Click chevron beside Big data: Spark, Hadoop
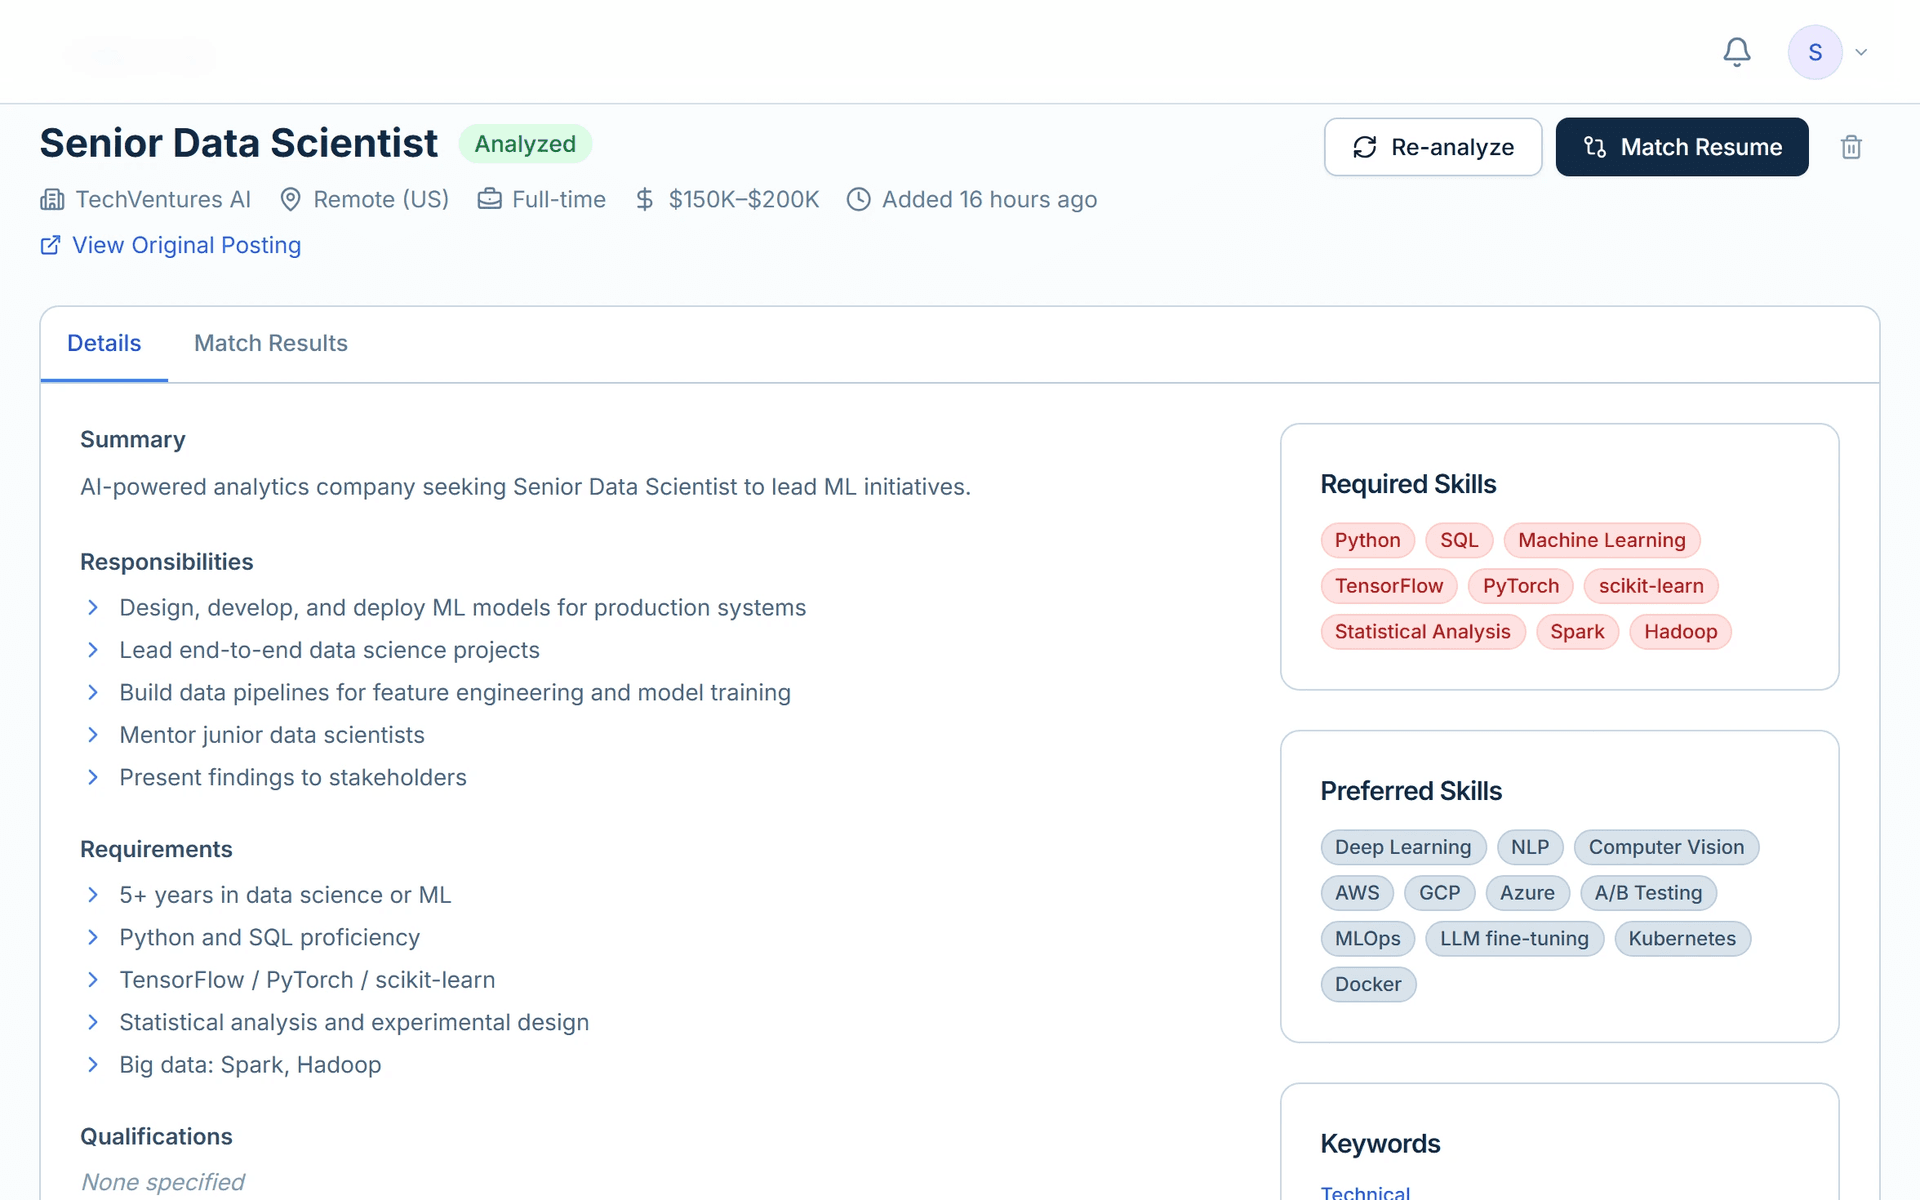 click(93, 1065)
